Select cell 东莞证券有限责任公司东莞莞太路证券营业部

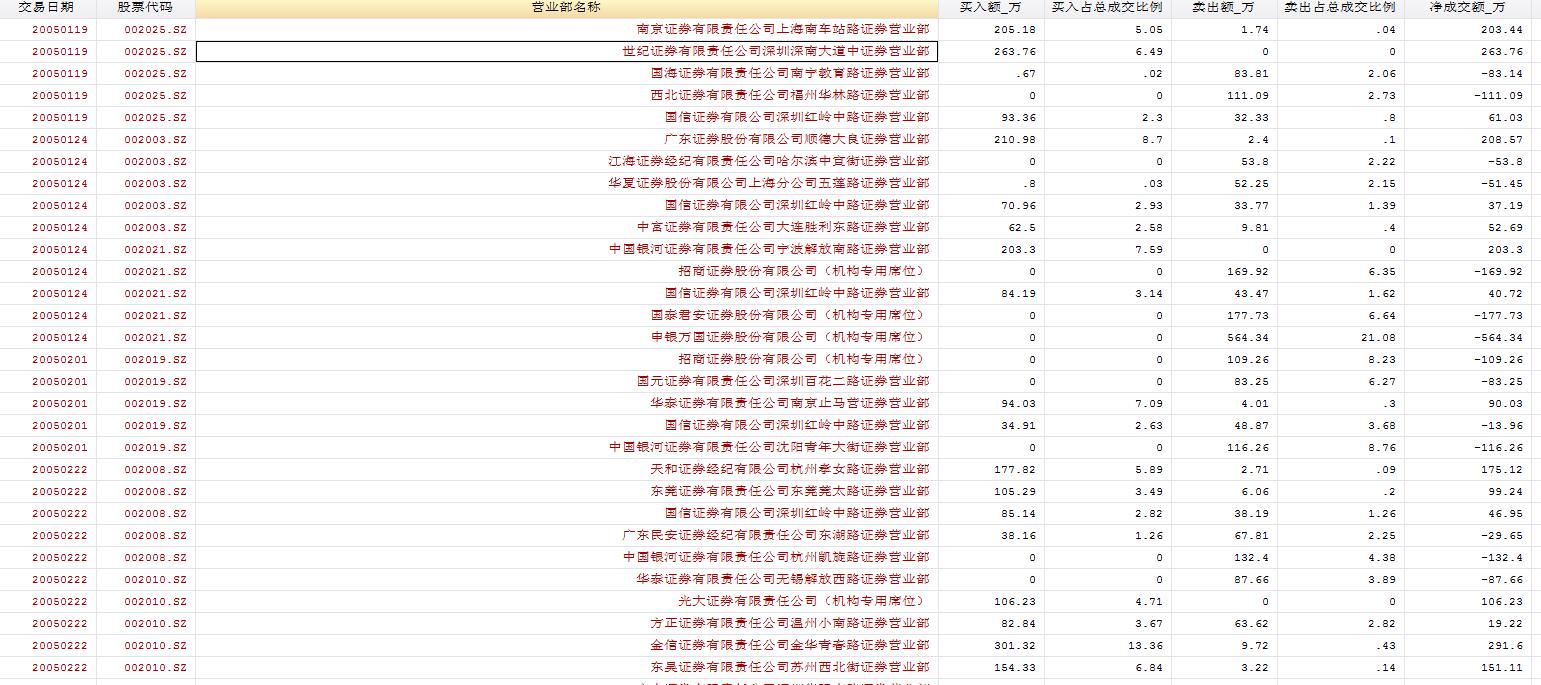[567, 491]
